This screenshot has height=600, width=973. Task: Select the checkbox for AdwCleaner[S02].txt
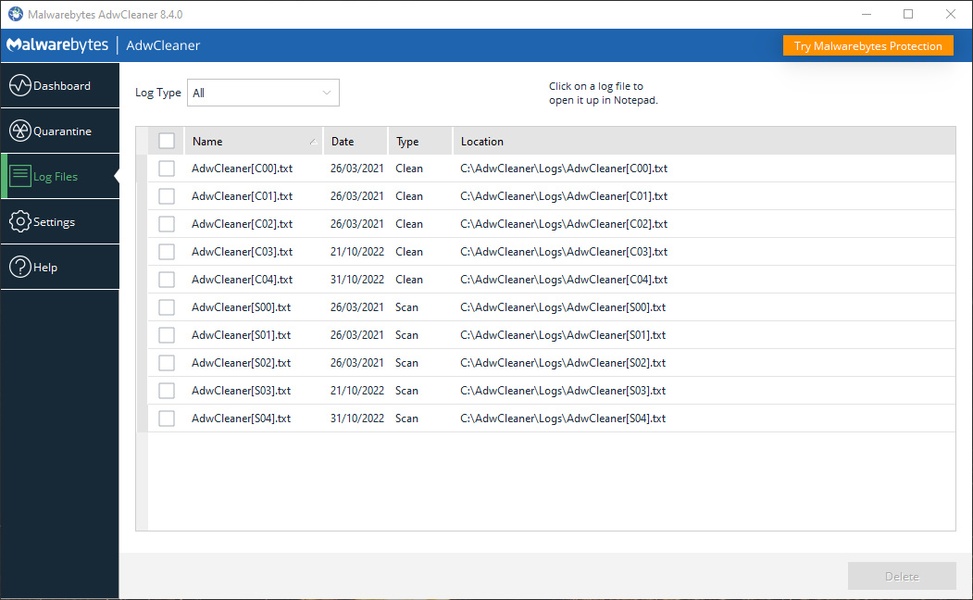166,363
